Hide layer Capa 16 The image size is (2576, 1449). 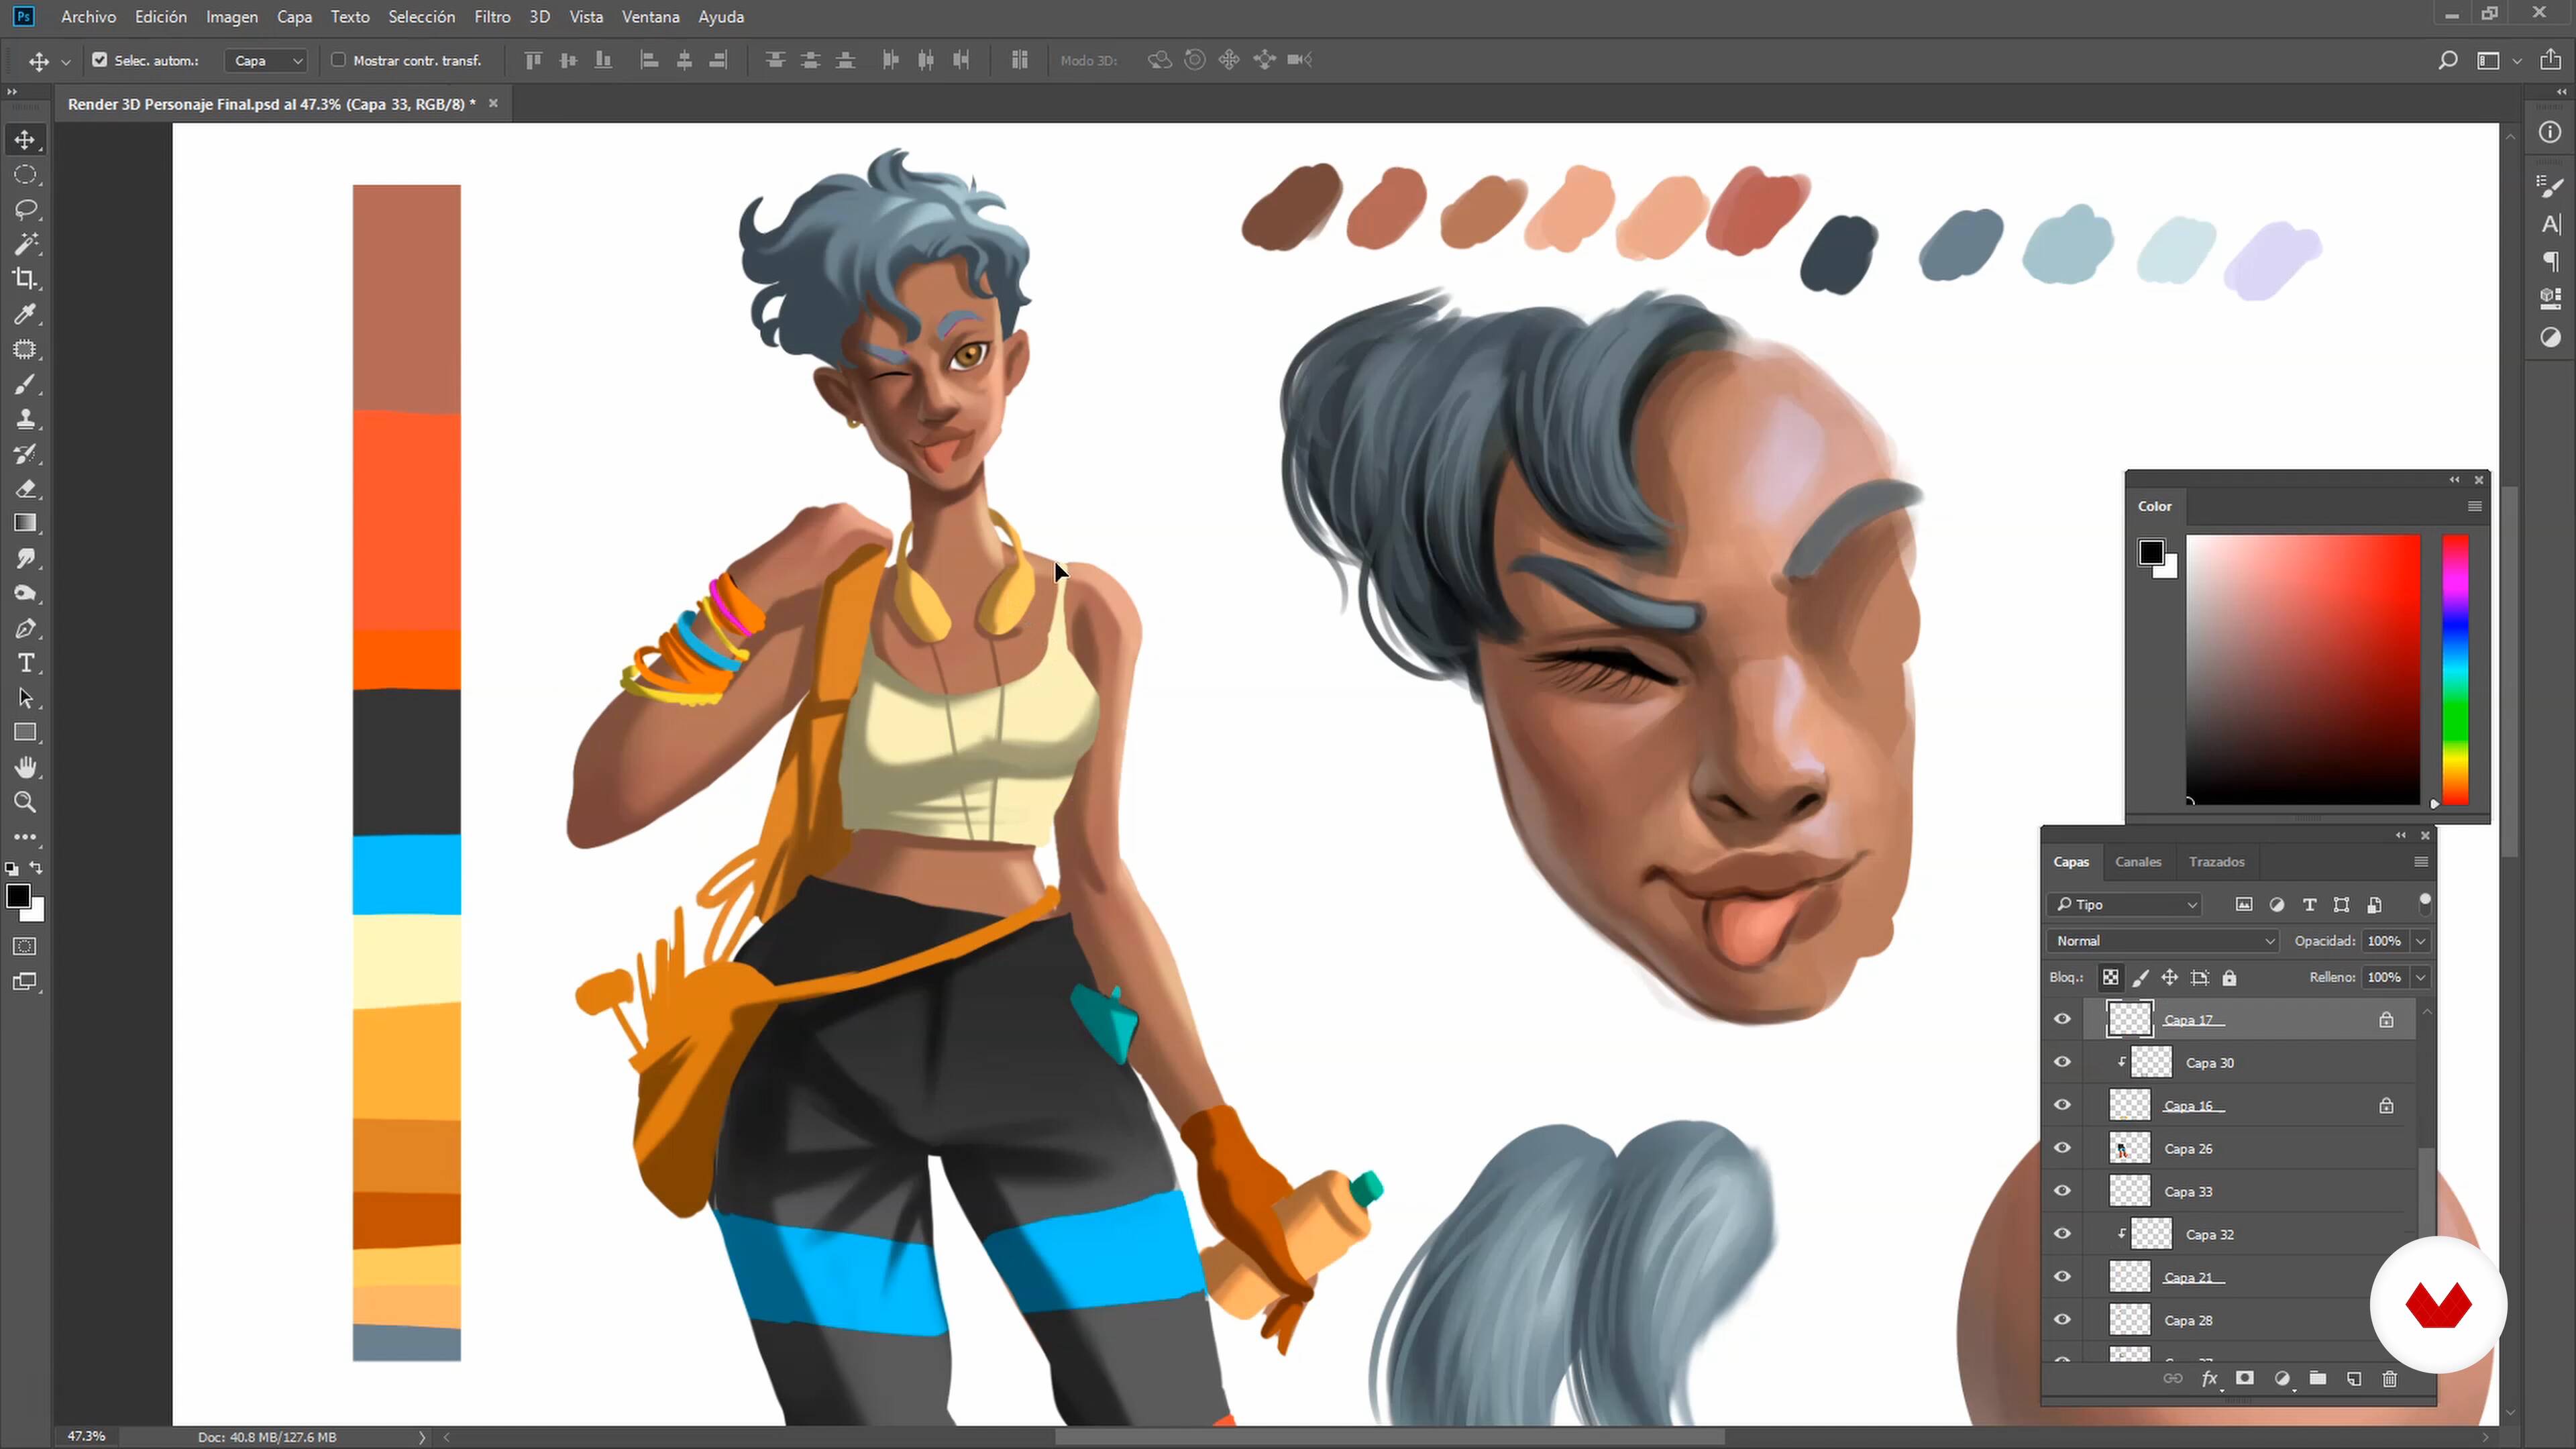[x=2062, y=1105]
